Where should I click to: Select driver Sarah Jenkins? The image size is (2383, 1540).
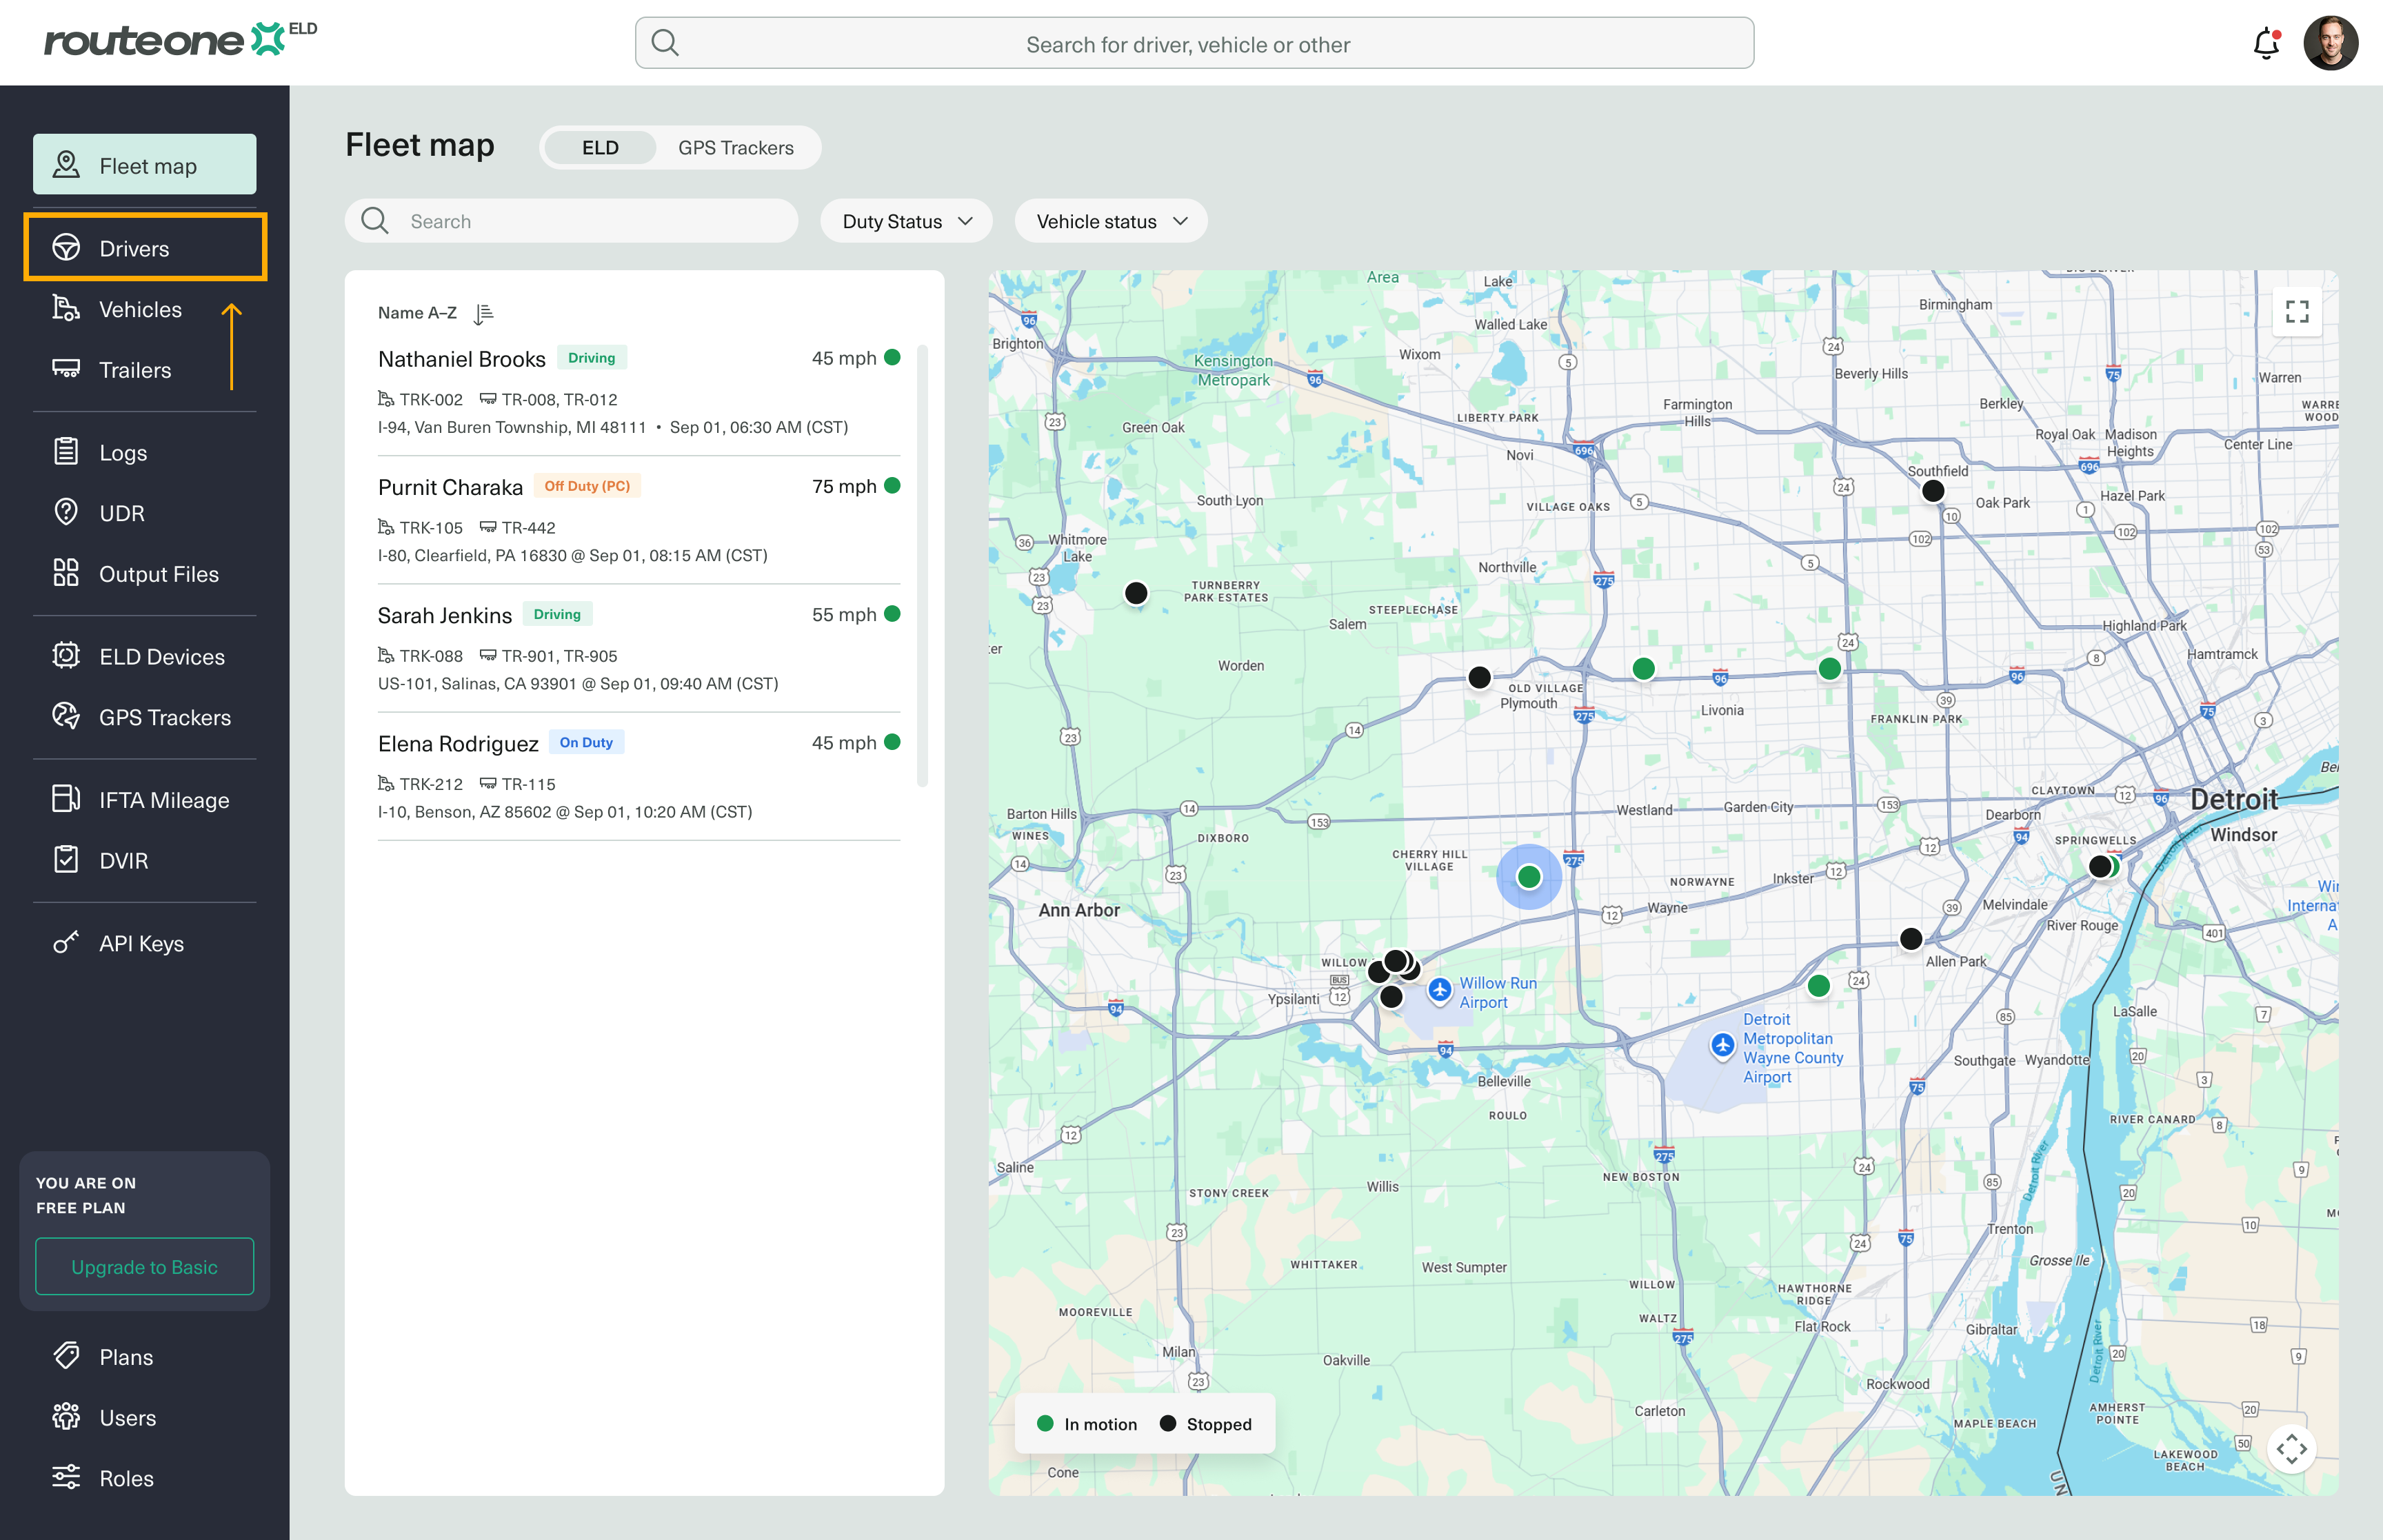639,648
